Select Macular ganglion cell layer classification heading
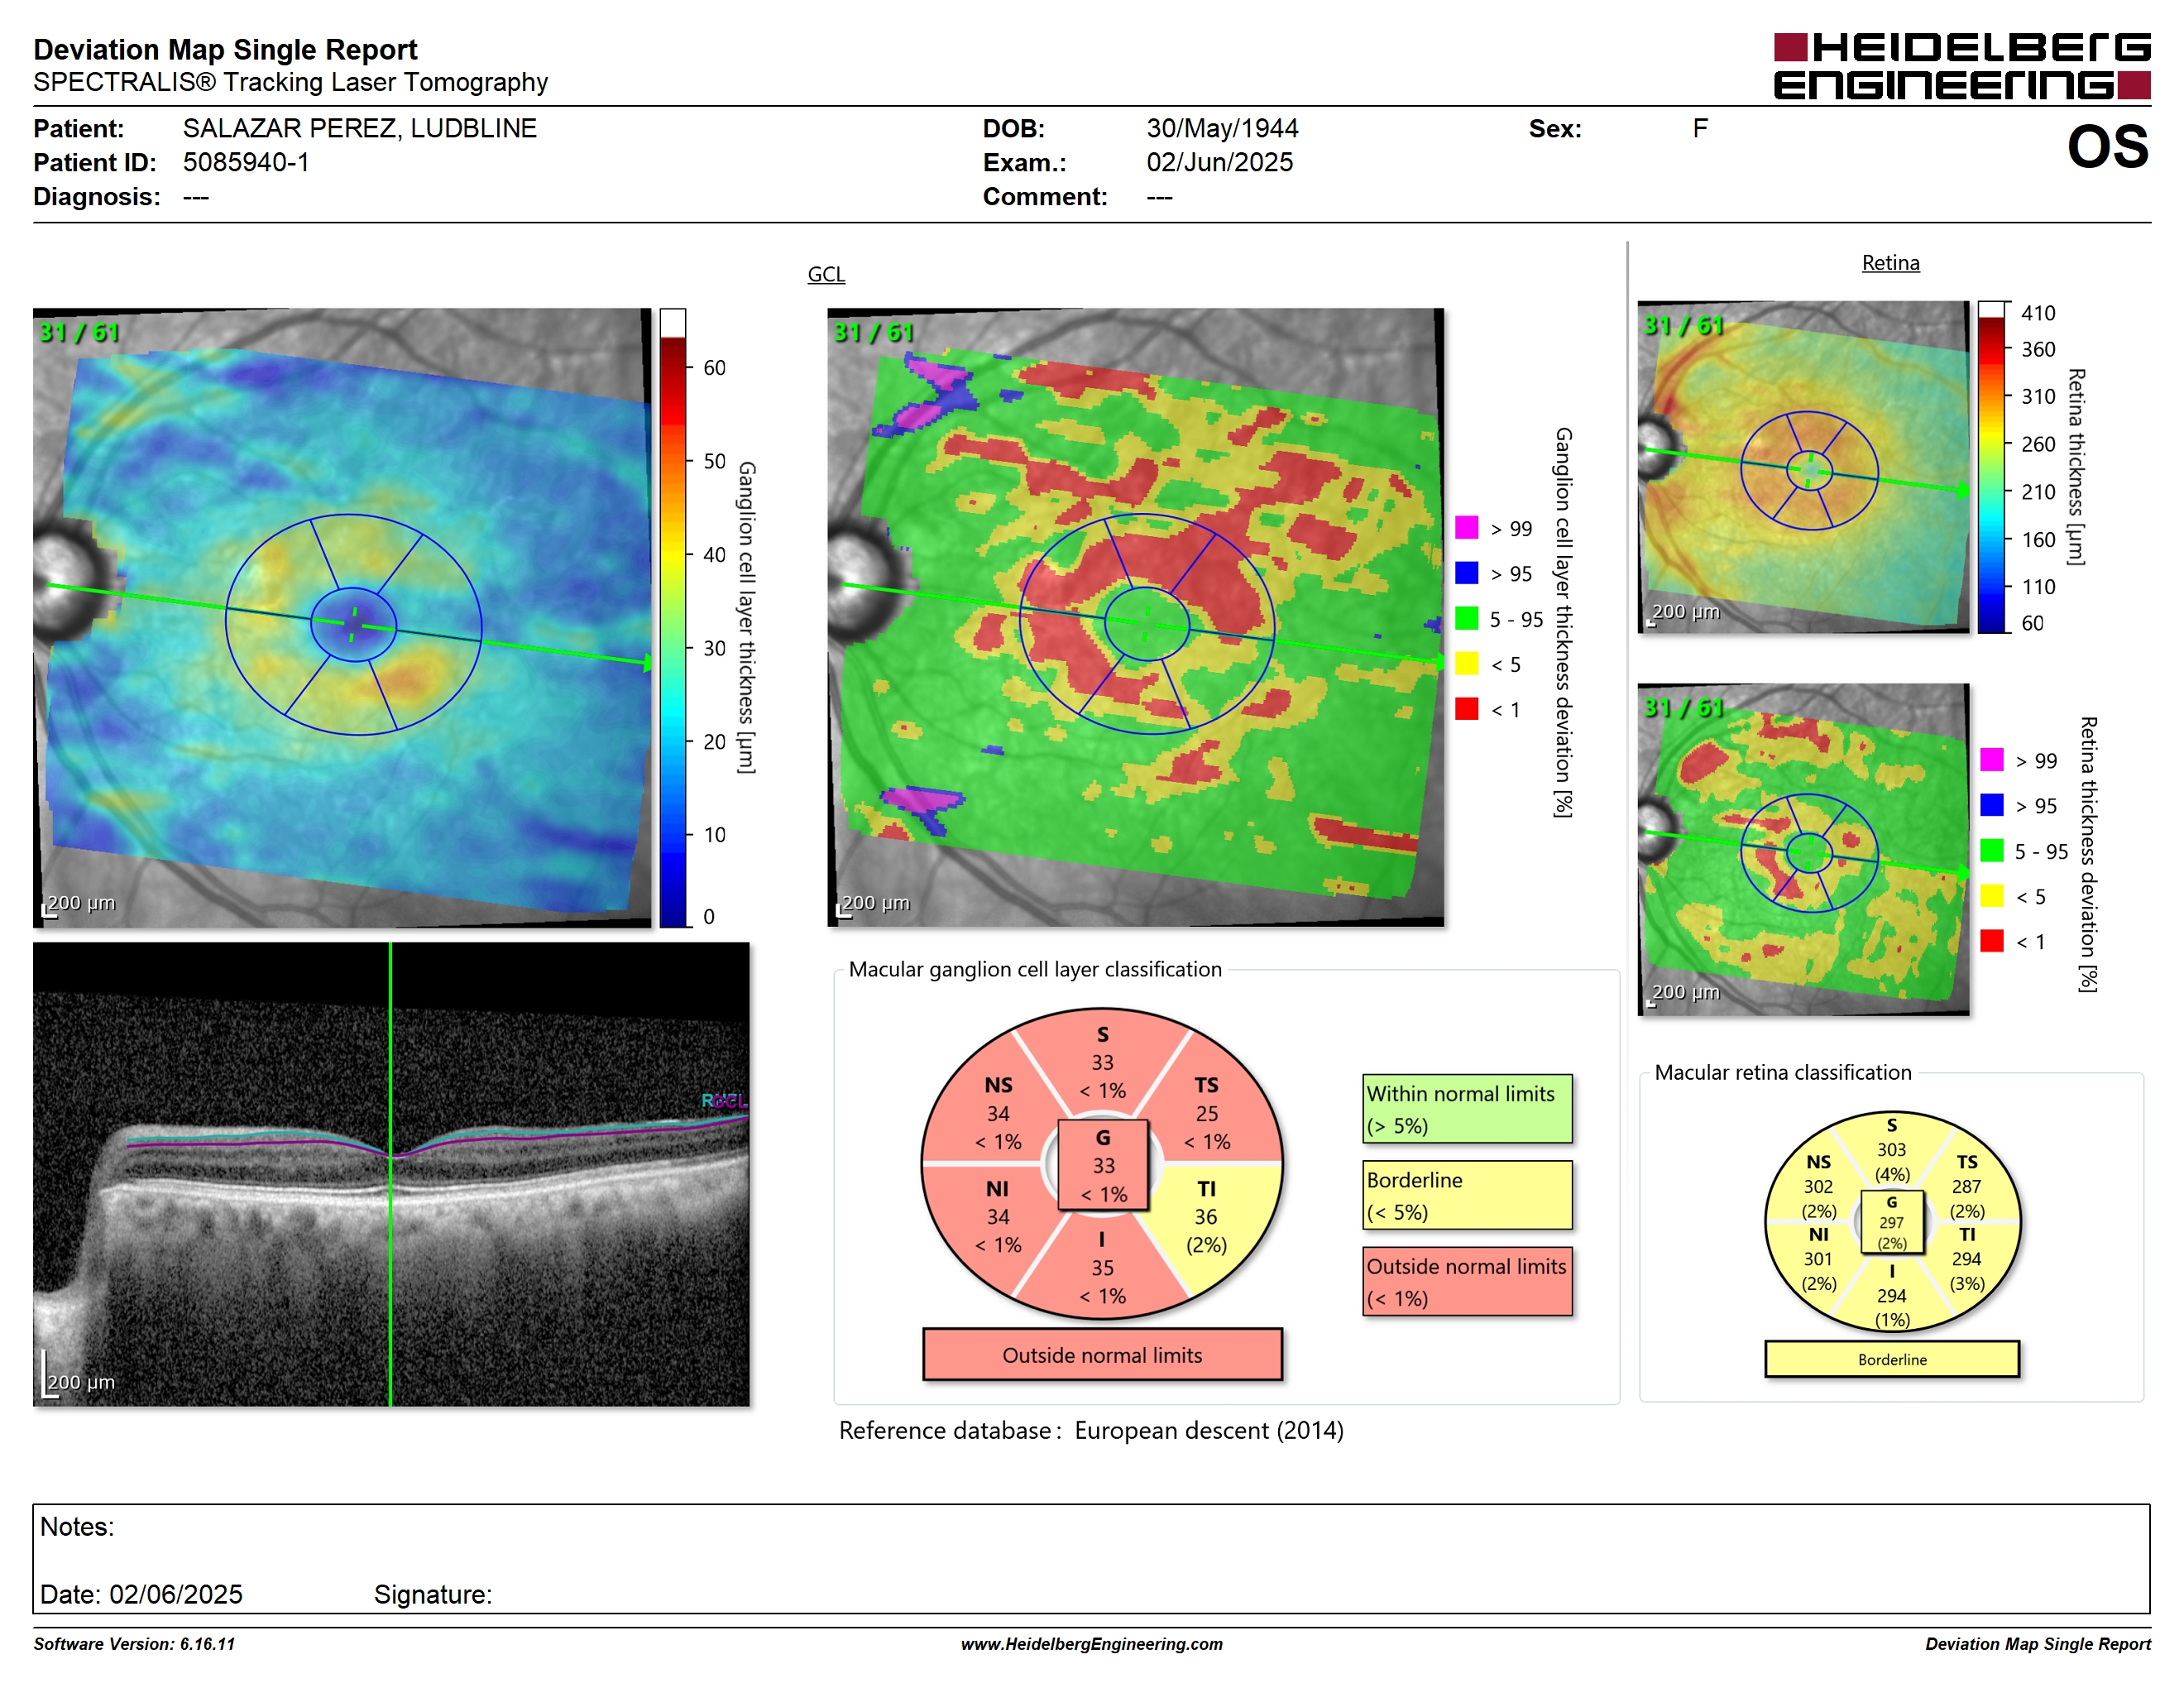Image resolution: width=2184 pixels, height=1688 pixels. tap(1035, 969)
